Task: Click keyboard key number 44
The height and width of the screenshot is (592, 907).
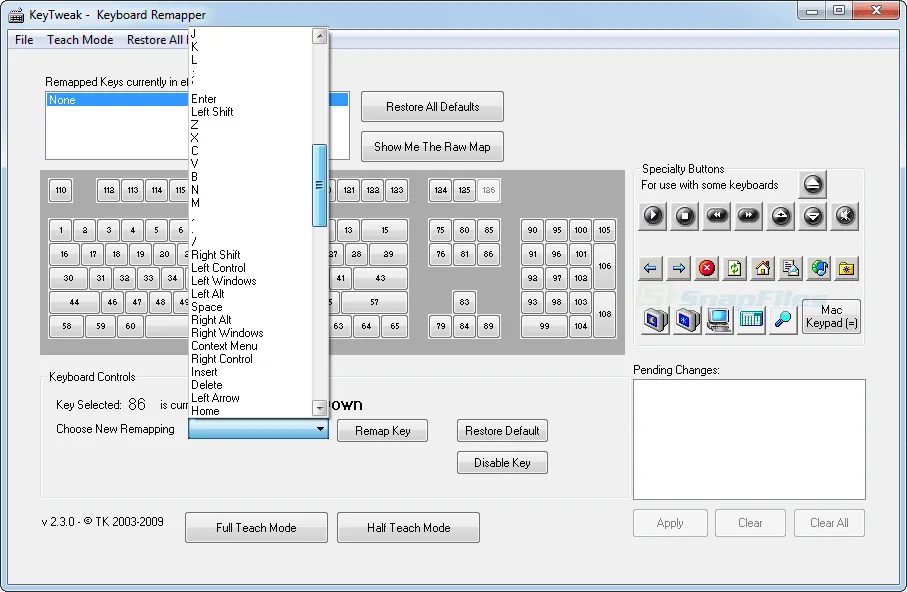Action: tap(74, 302)
